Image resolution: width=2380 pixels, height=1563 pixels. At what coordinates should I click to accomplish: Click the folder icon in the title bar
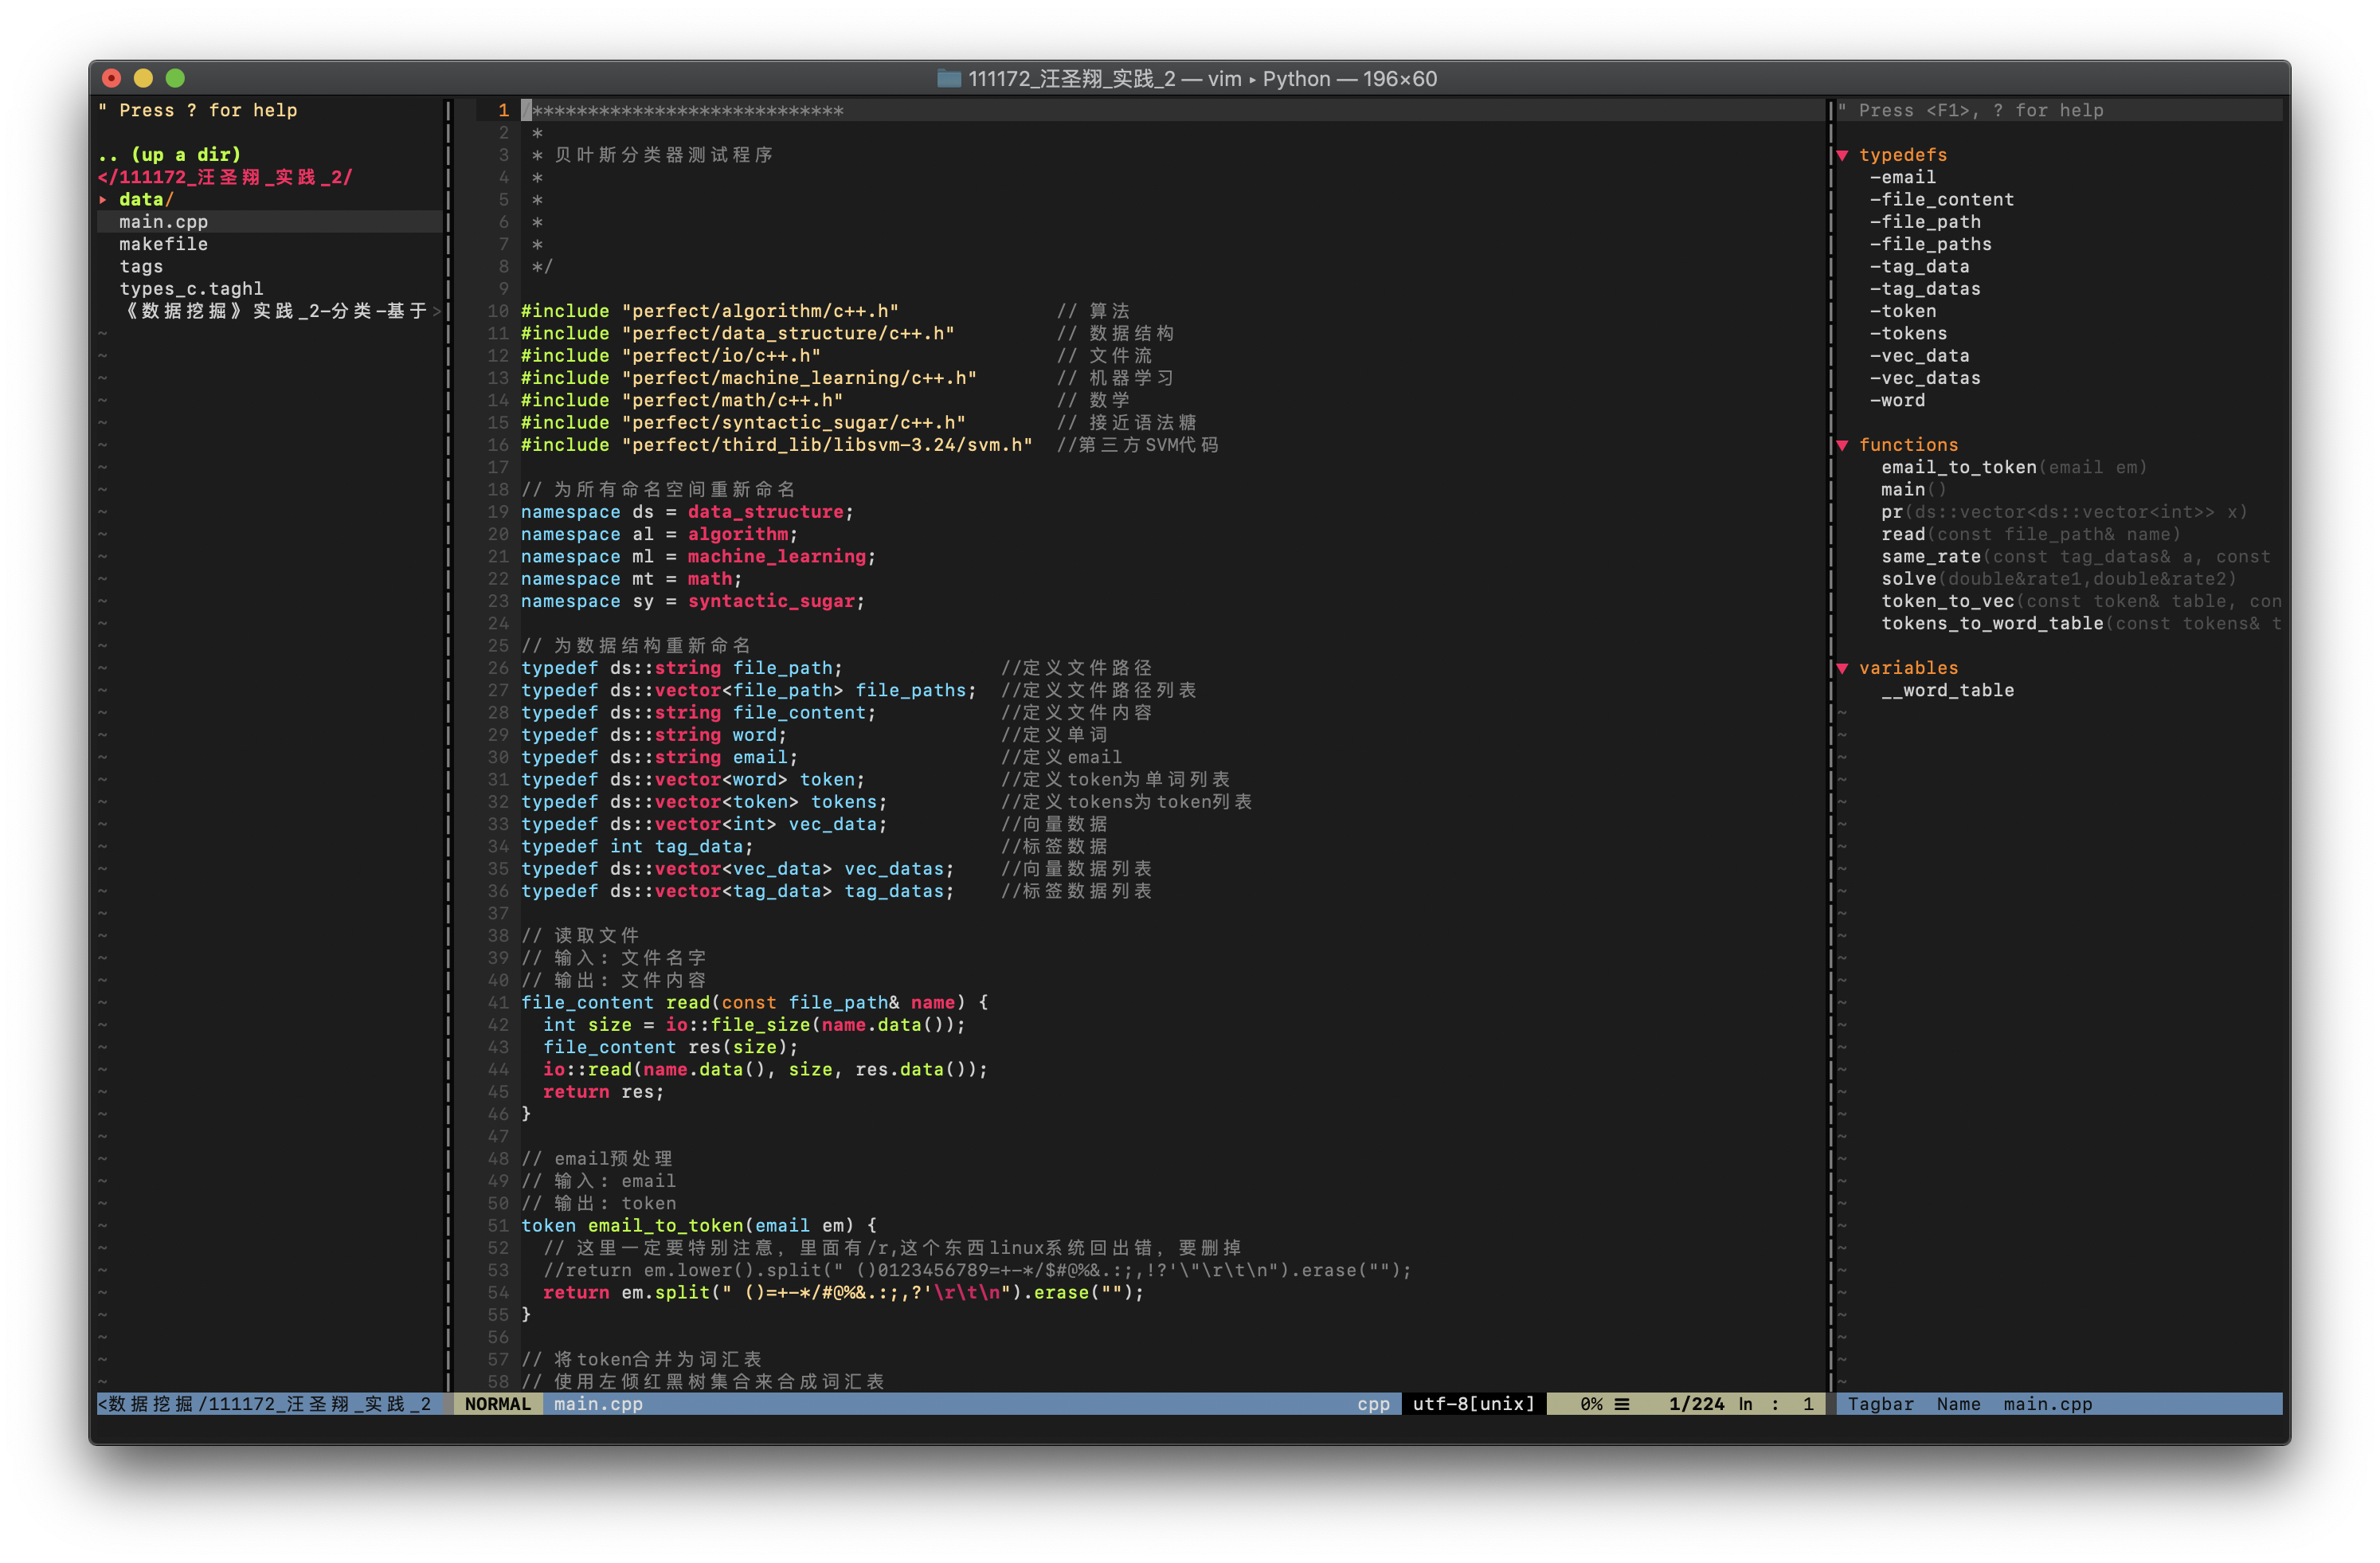tap(948, 78)
